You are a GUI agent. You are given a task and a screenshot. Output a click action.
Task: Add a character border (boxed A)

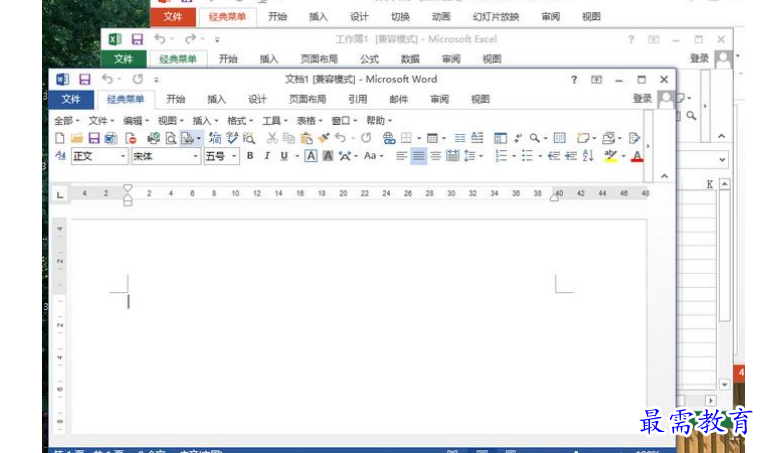click(311, 156)
